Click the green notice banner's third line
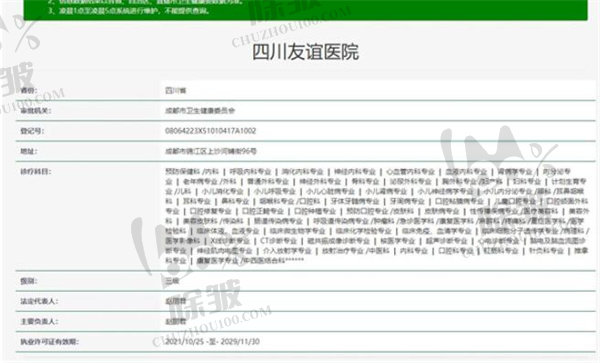Screen dimensions: 600x363 coord(129,11)
